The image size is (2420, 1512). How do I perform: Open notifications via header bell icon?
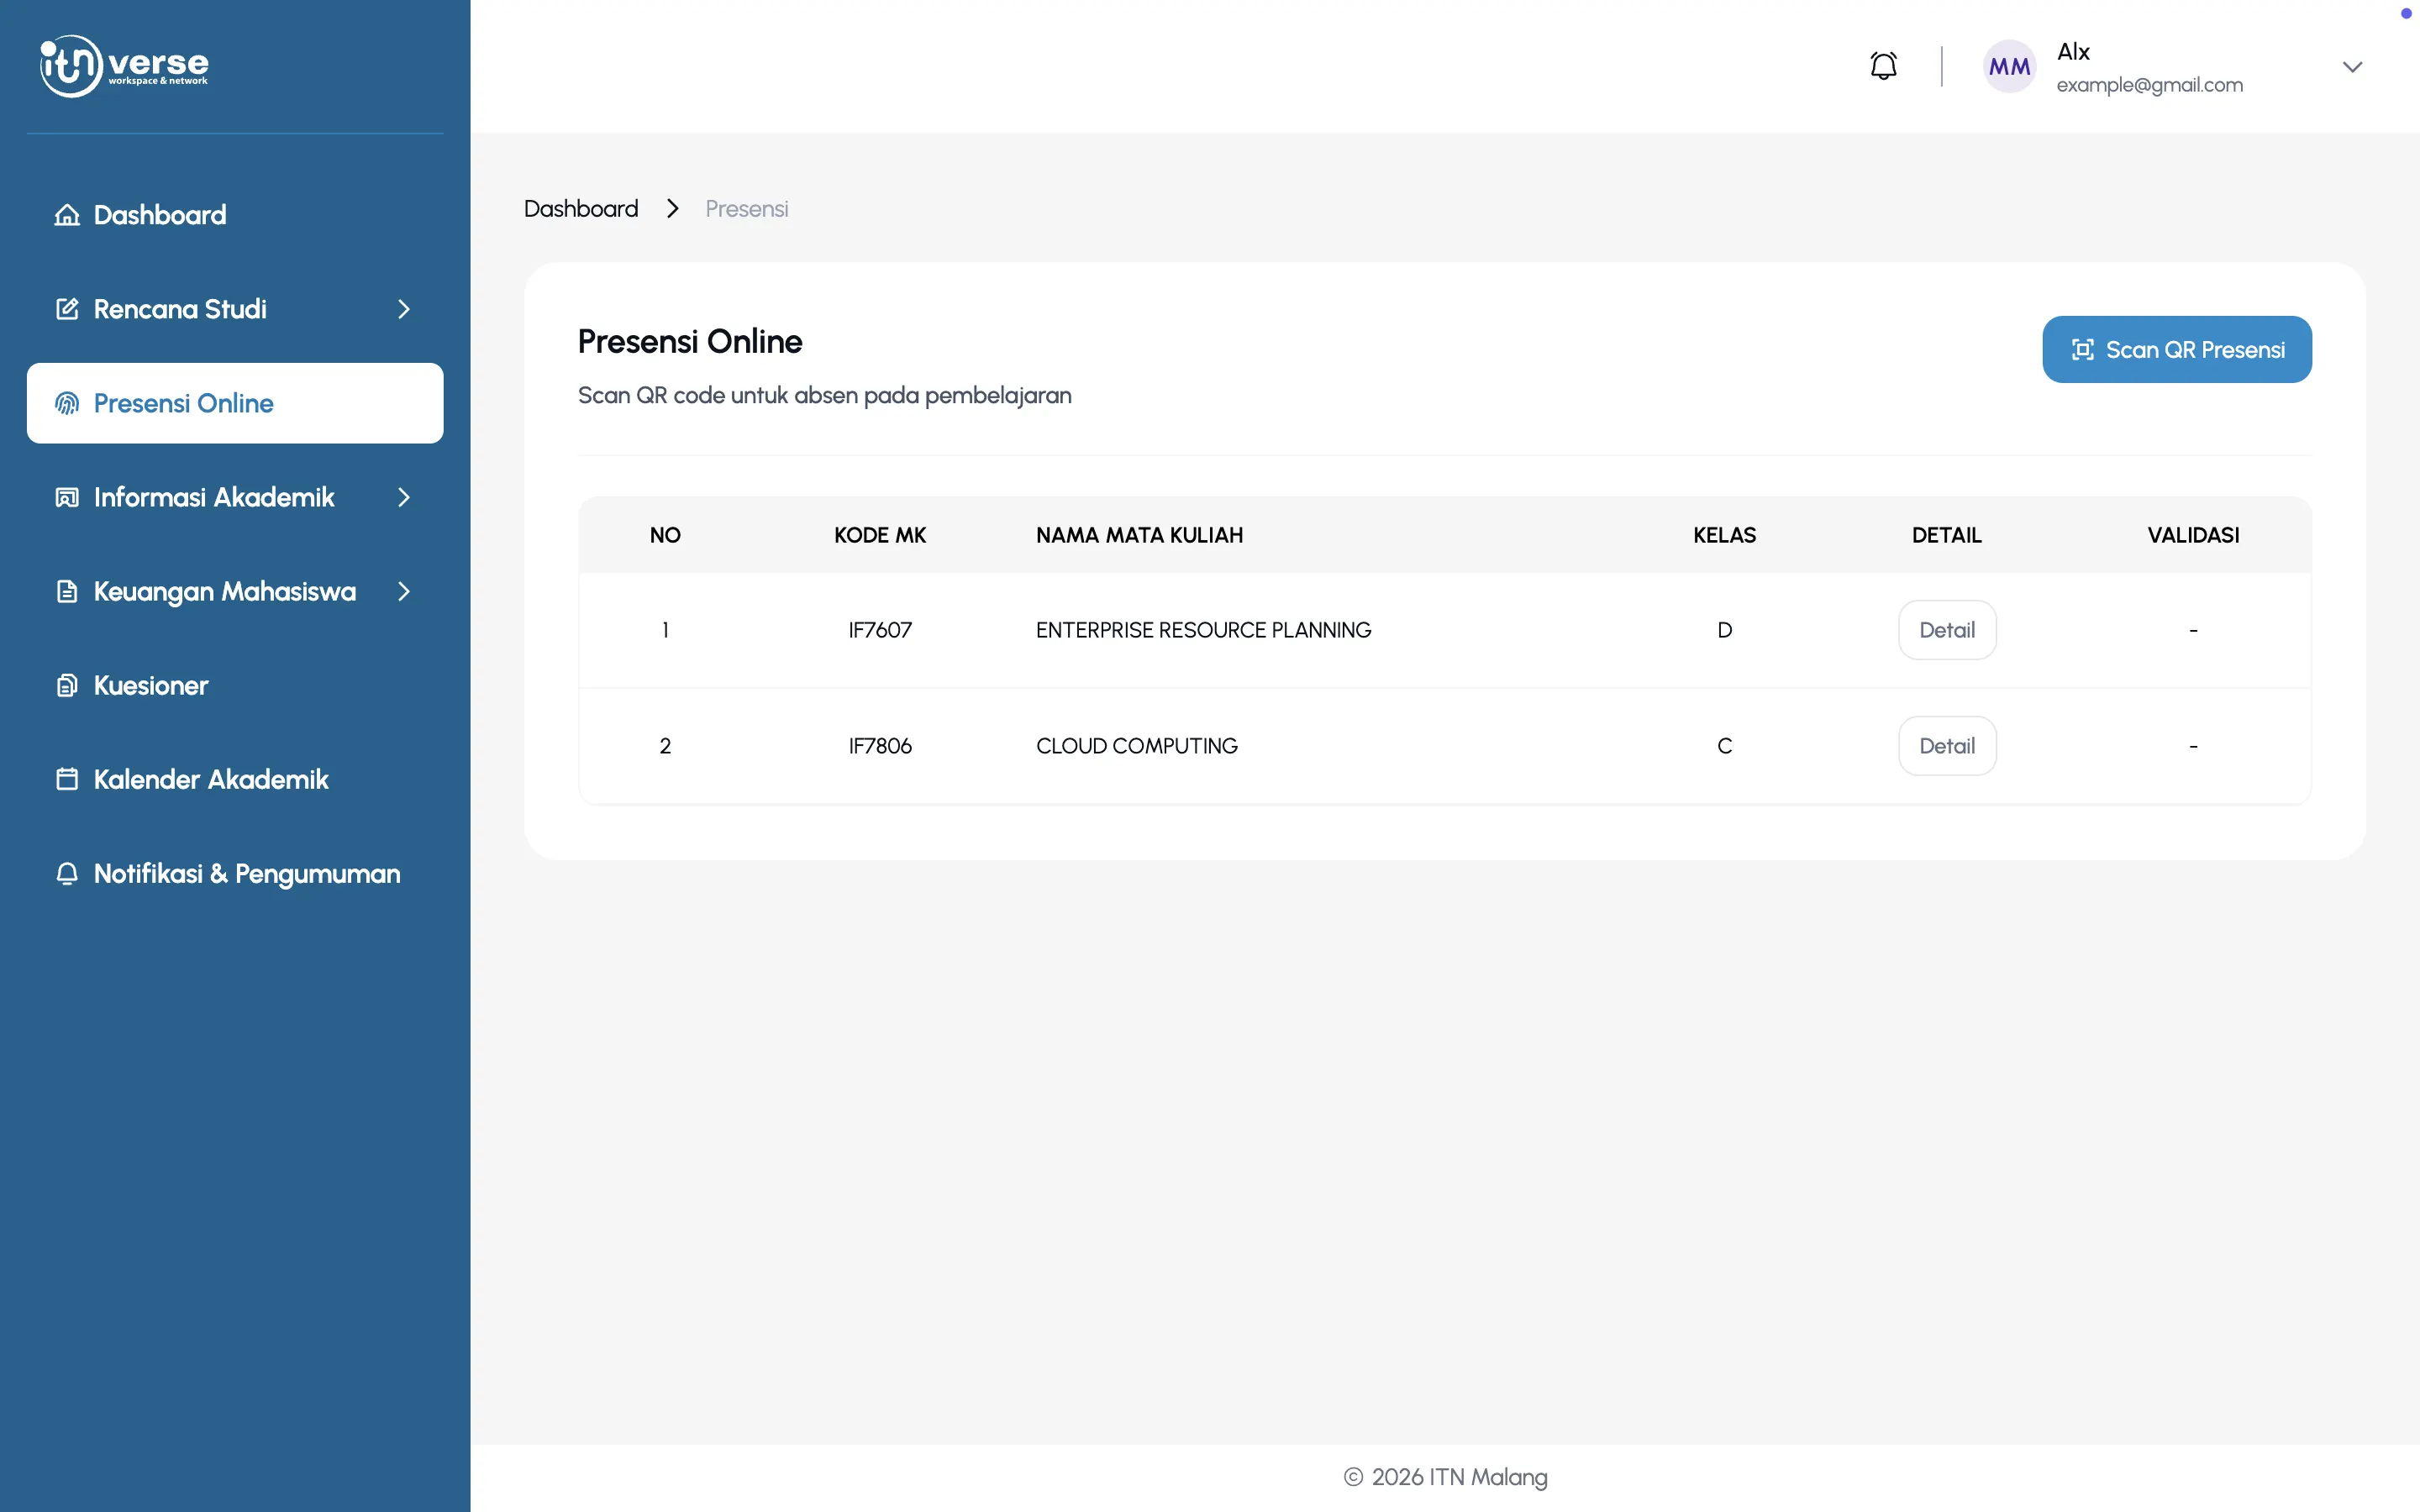point(1883,66)
